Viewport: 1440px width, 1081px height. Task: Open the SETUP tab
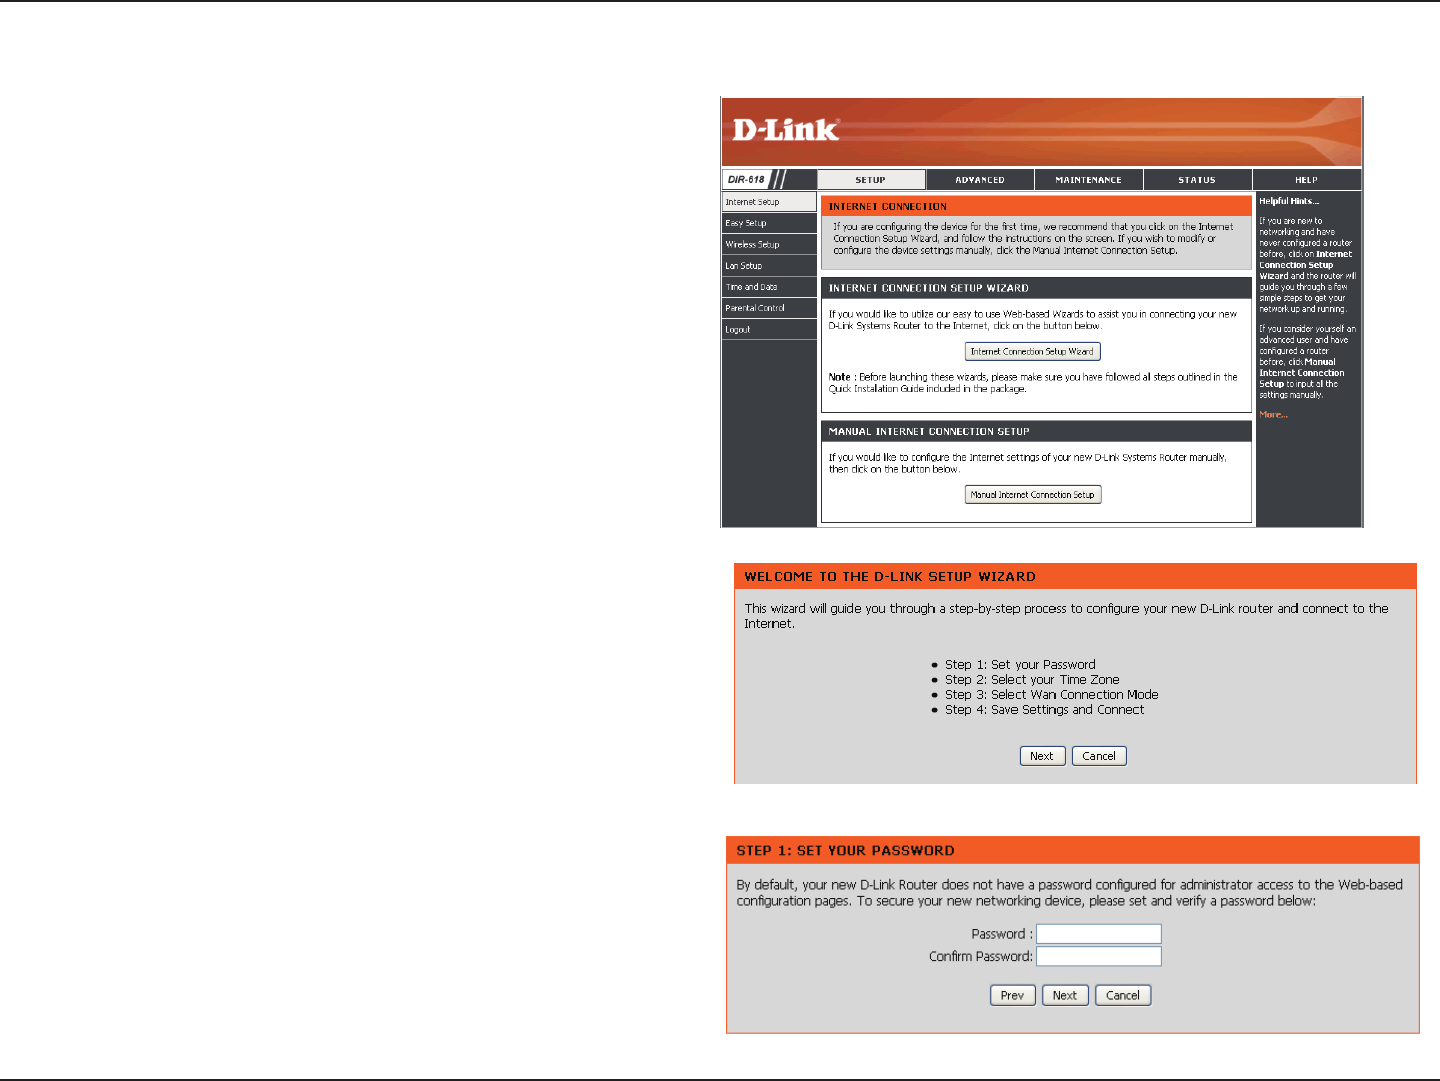pos(871,180)
